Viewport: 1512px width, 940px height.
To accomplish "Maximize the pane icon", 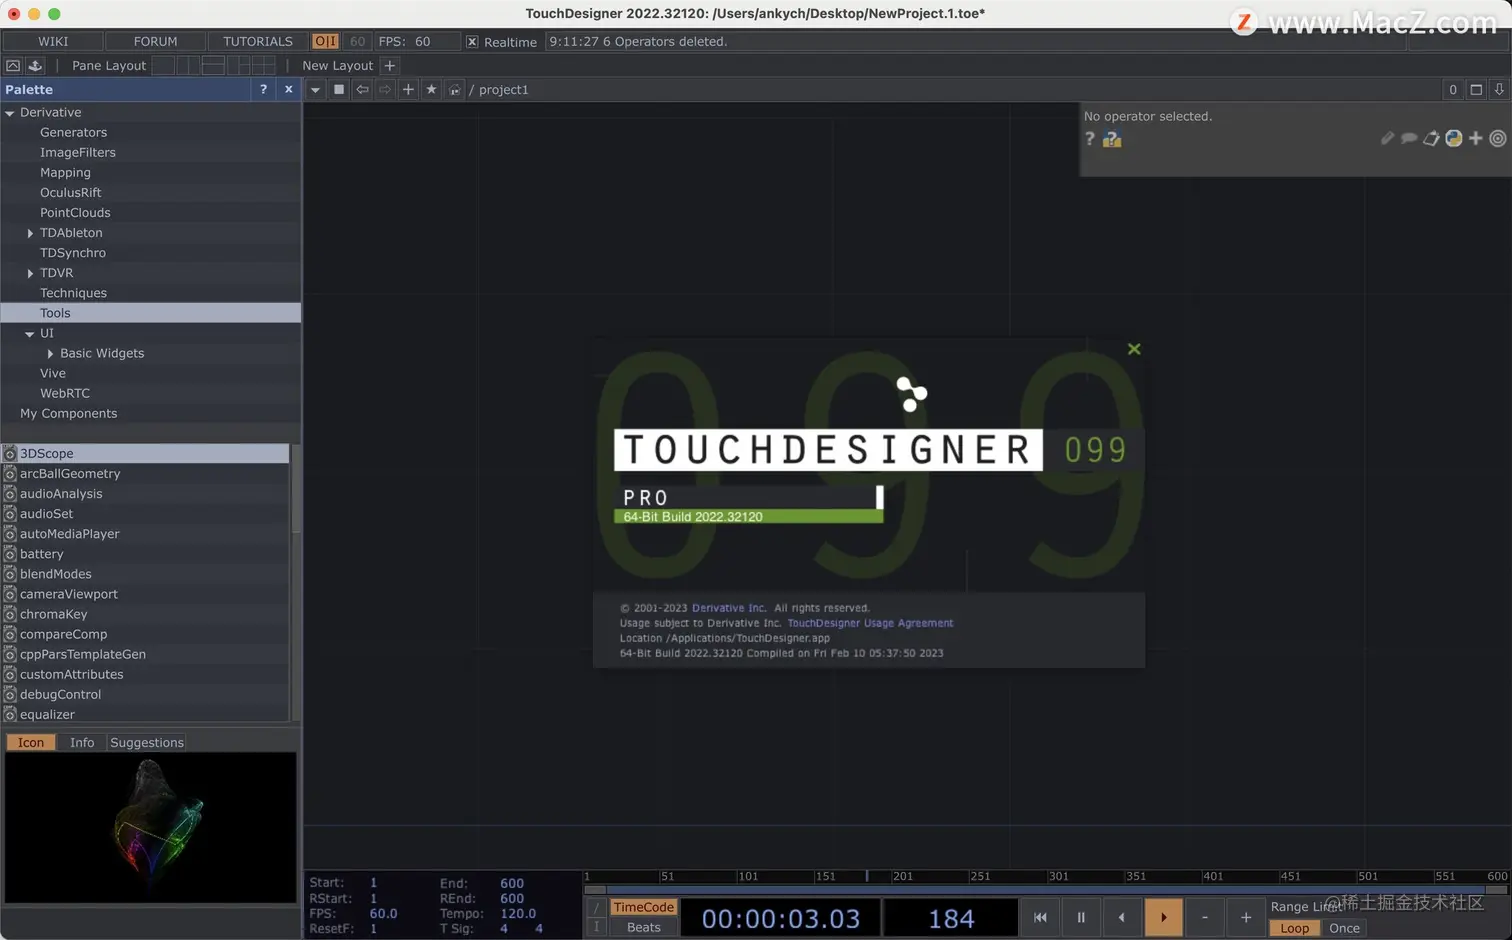I will click(x=1476, y=89).
